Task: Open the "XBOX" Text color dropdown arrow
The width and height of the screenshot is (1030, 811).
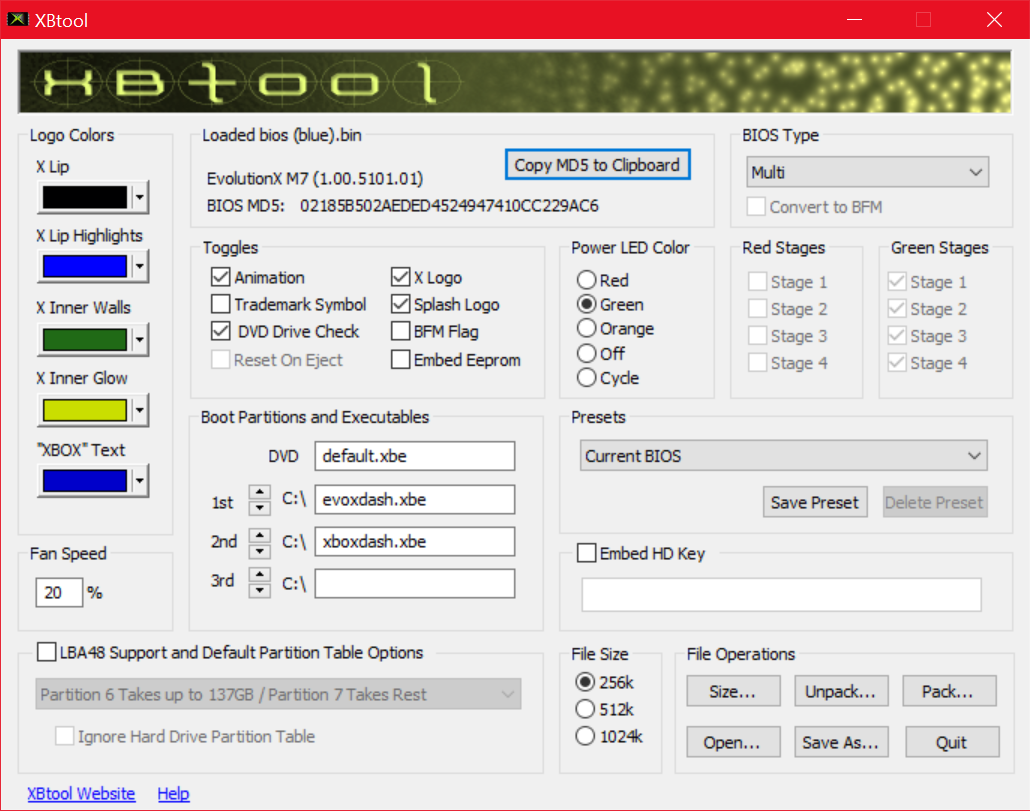Action: (x=139, y=481)
